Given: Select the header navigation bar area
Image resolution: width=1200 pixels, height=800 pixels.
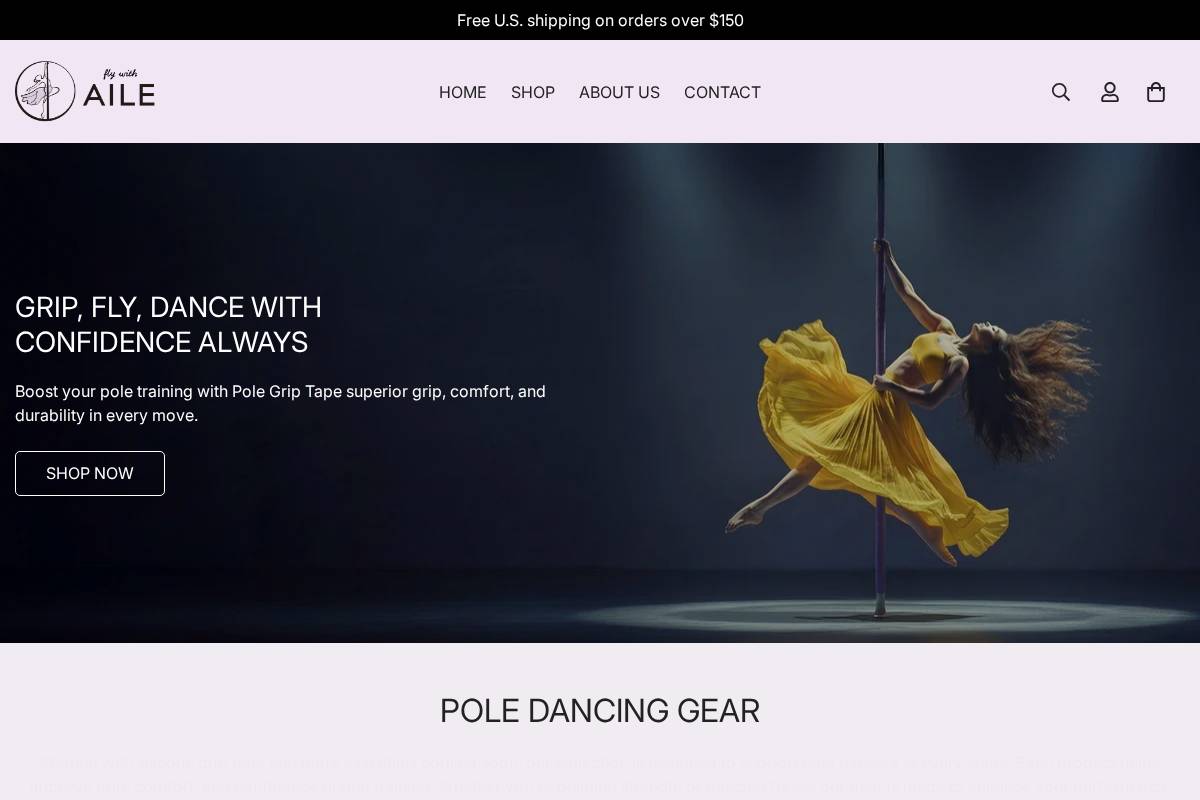Looking at the screenshot, I should [600, 92].
